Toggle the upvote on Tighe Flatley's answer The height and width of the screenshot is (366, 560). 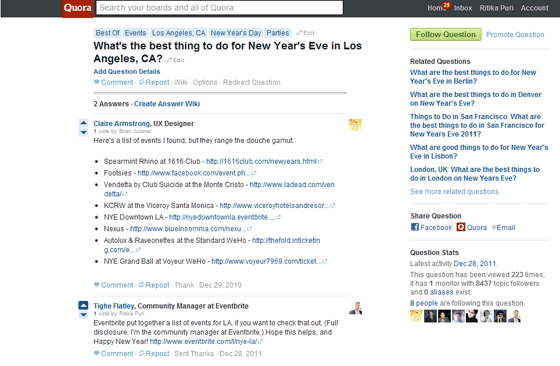83,305
